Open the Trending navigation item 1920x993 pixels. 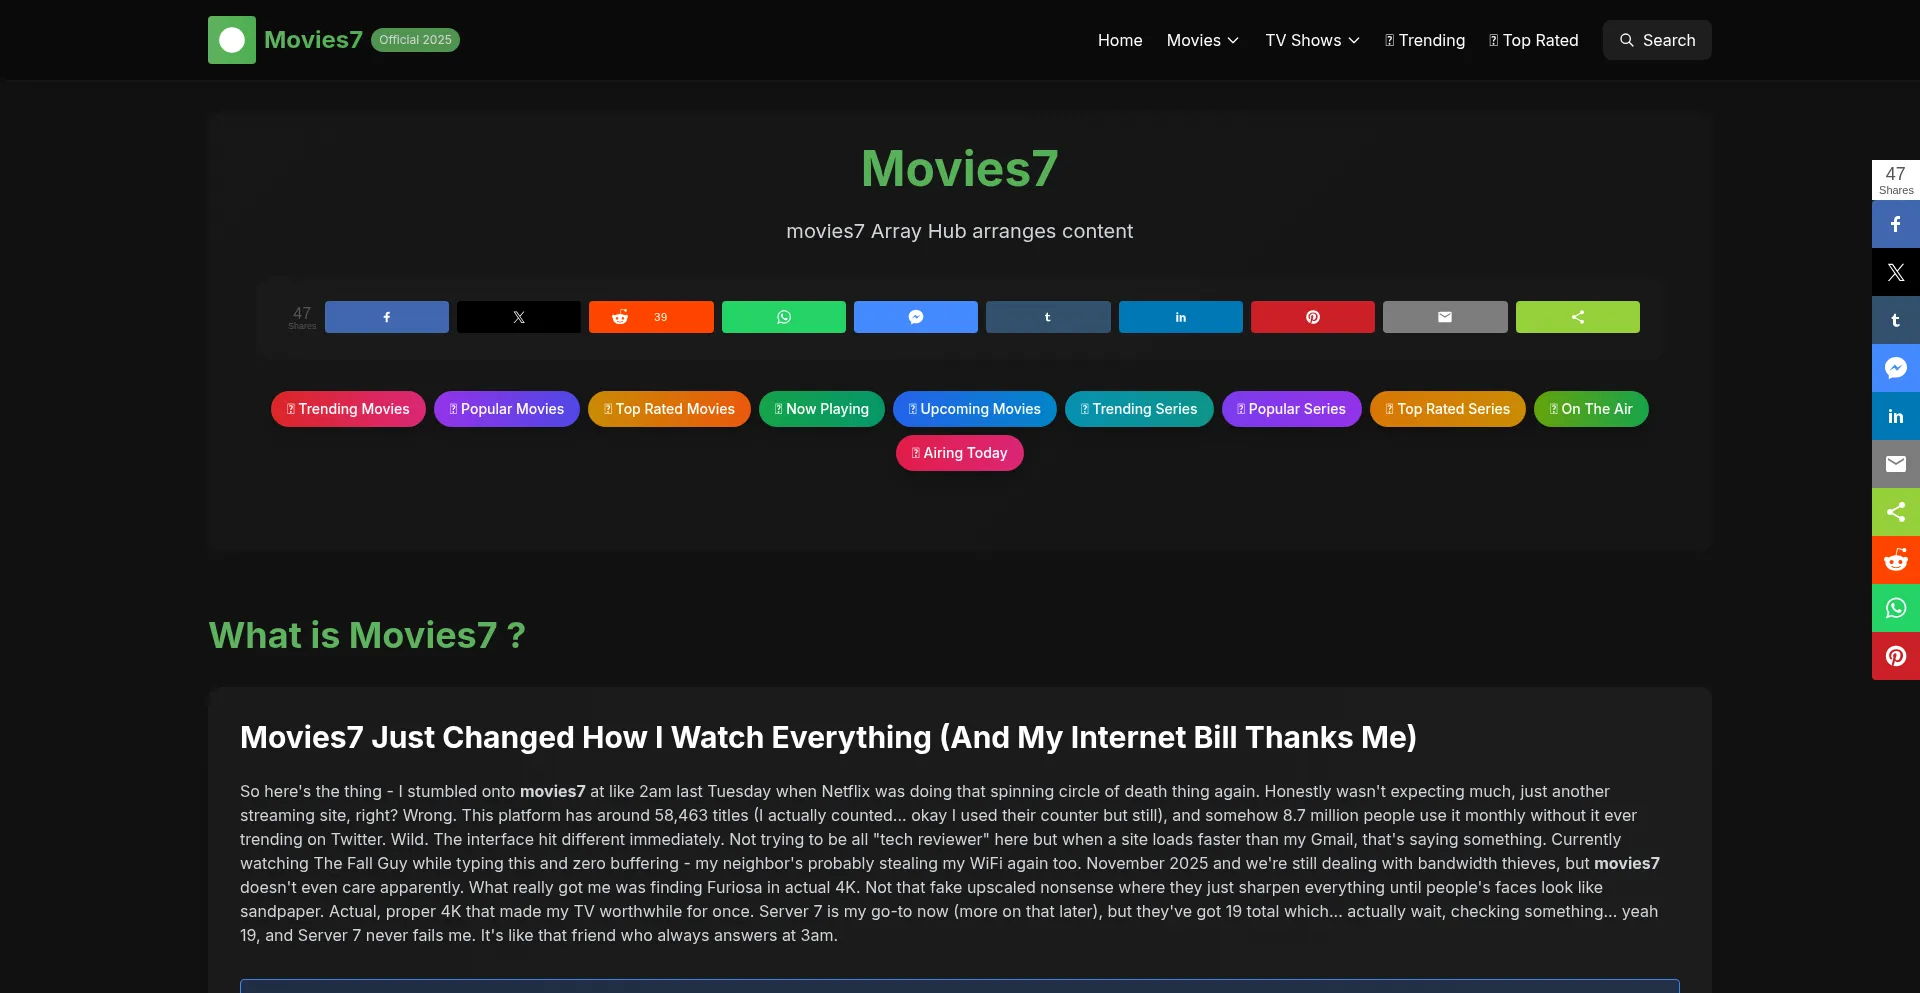[1424, 40]
